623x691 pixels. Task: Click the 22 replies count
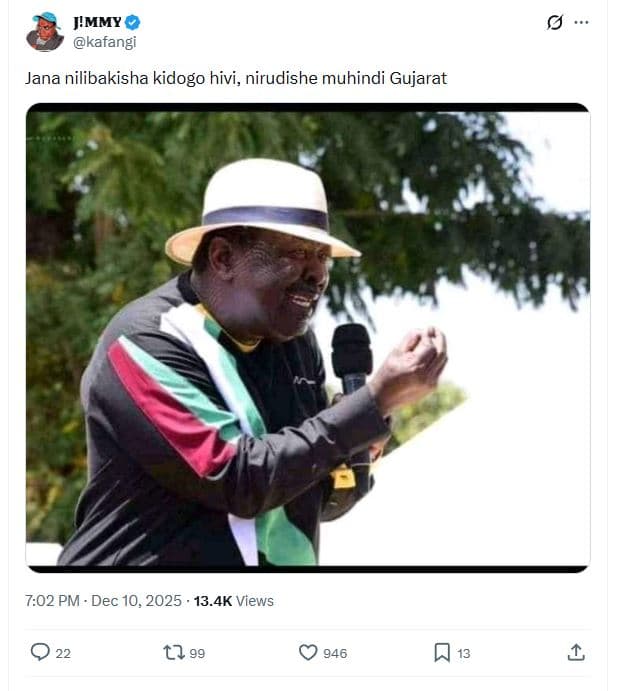63,653
